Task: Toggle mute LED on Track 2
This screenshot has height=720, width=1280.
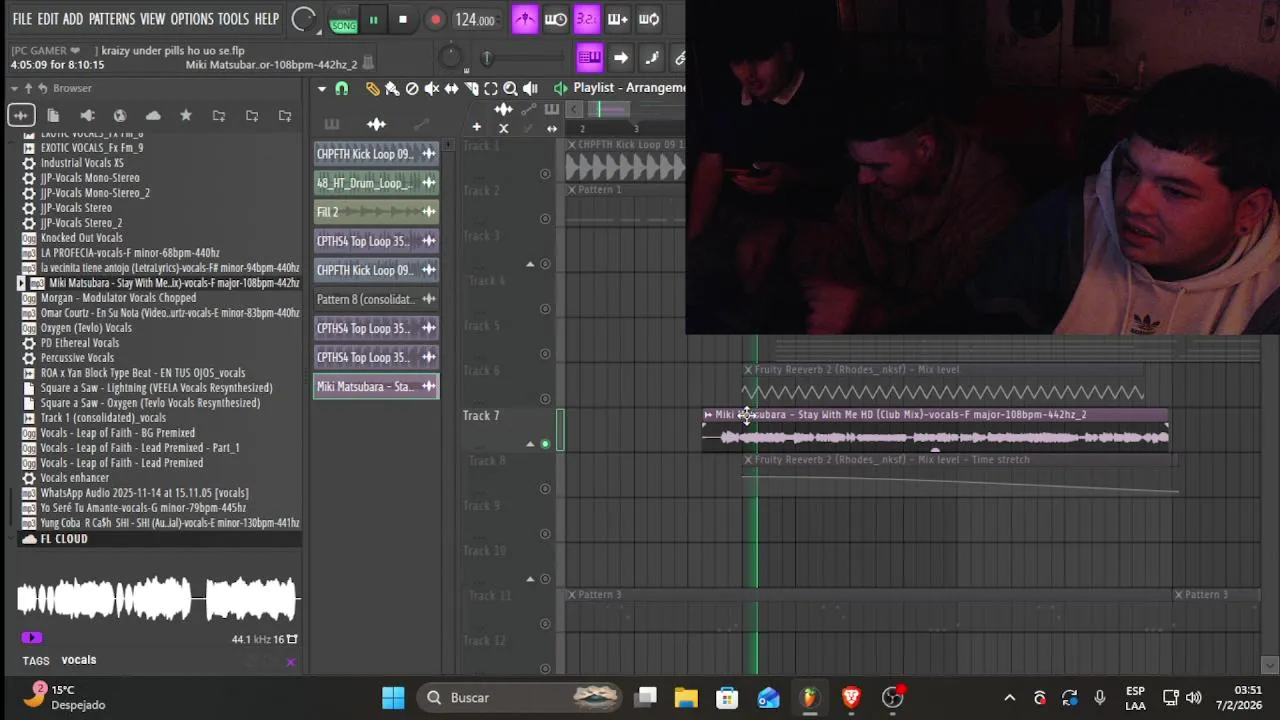Action: 545,219
